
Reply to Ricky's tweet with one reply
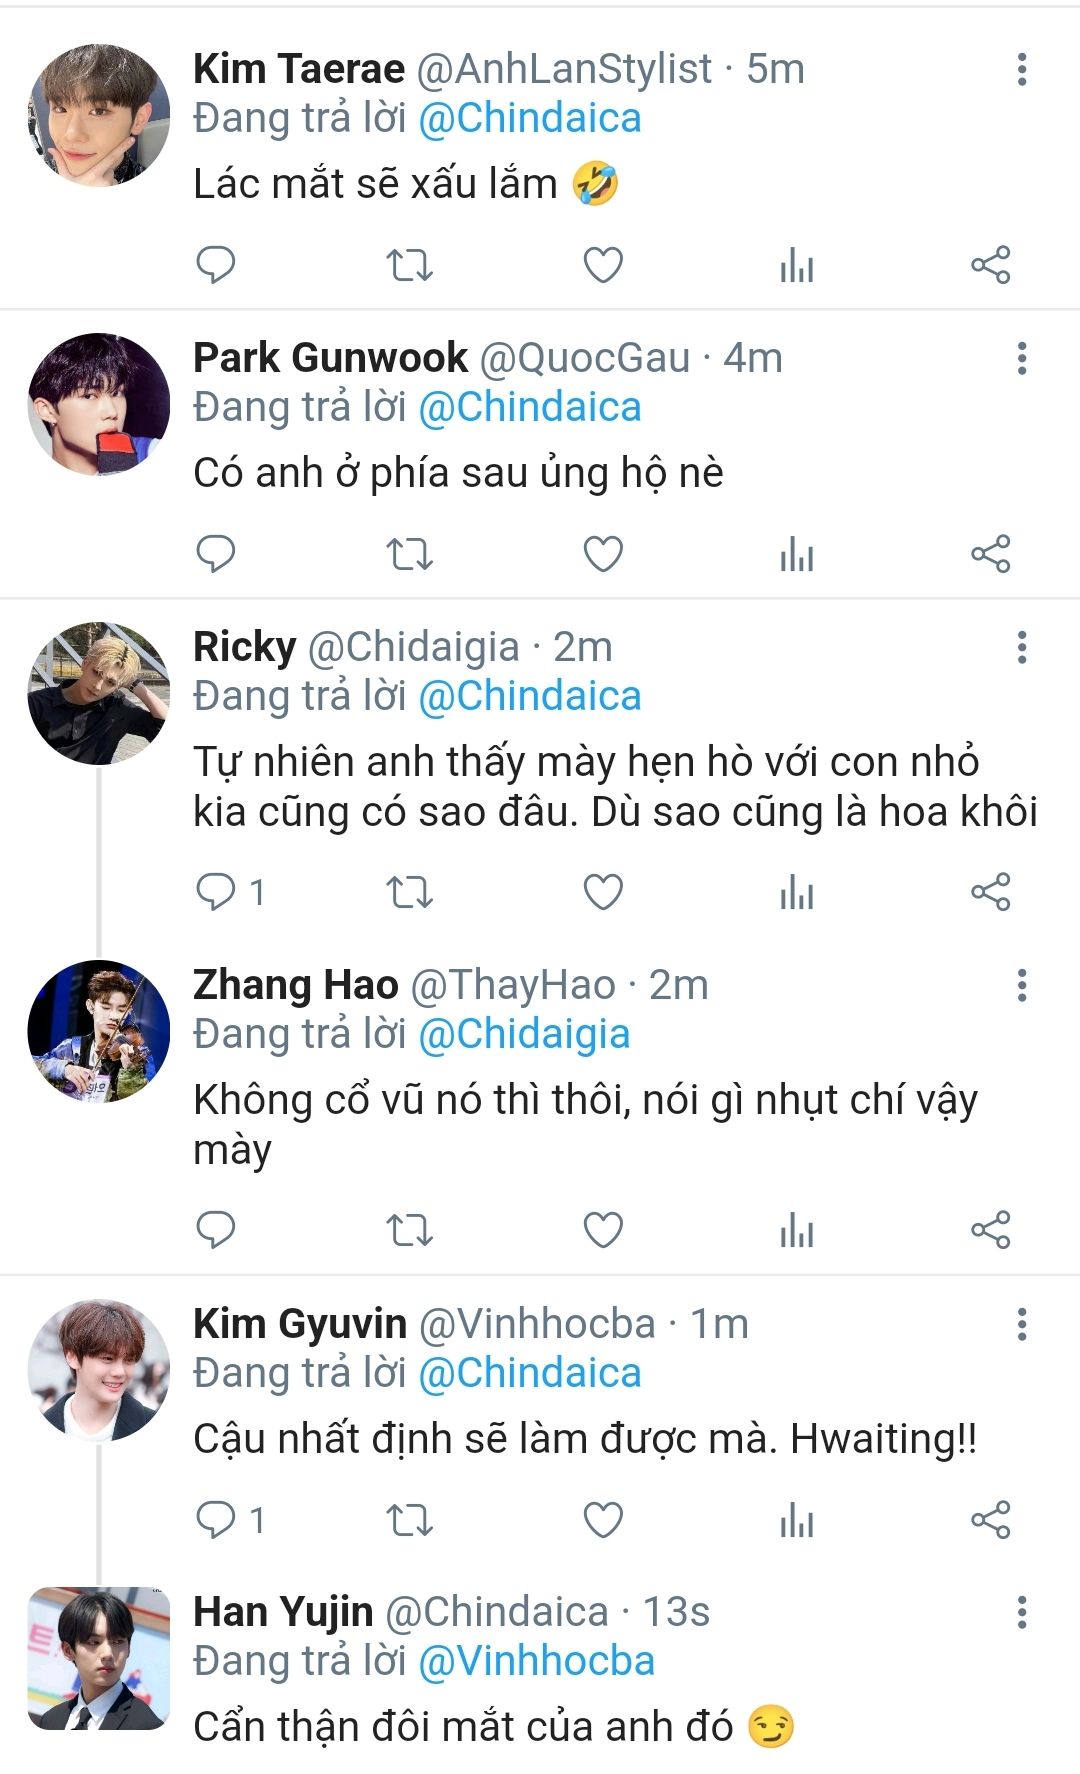215,892
